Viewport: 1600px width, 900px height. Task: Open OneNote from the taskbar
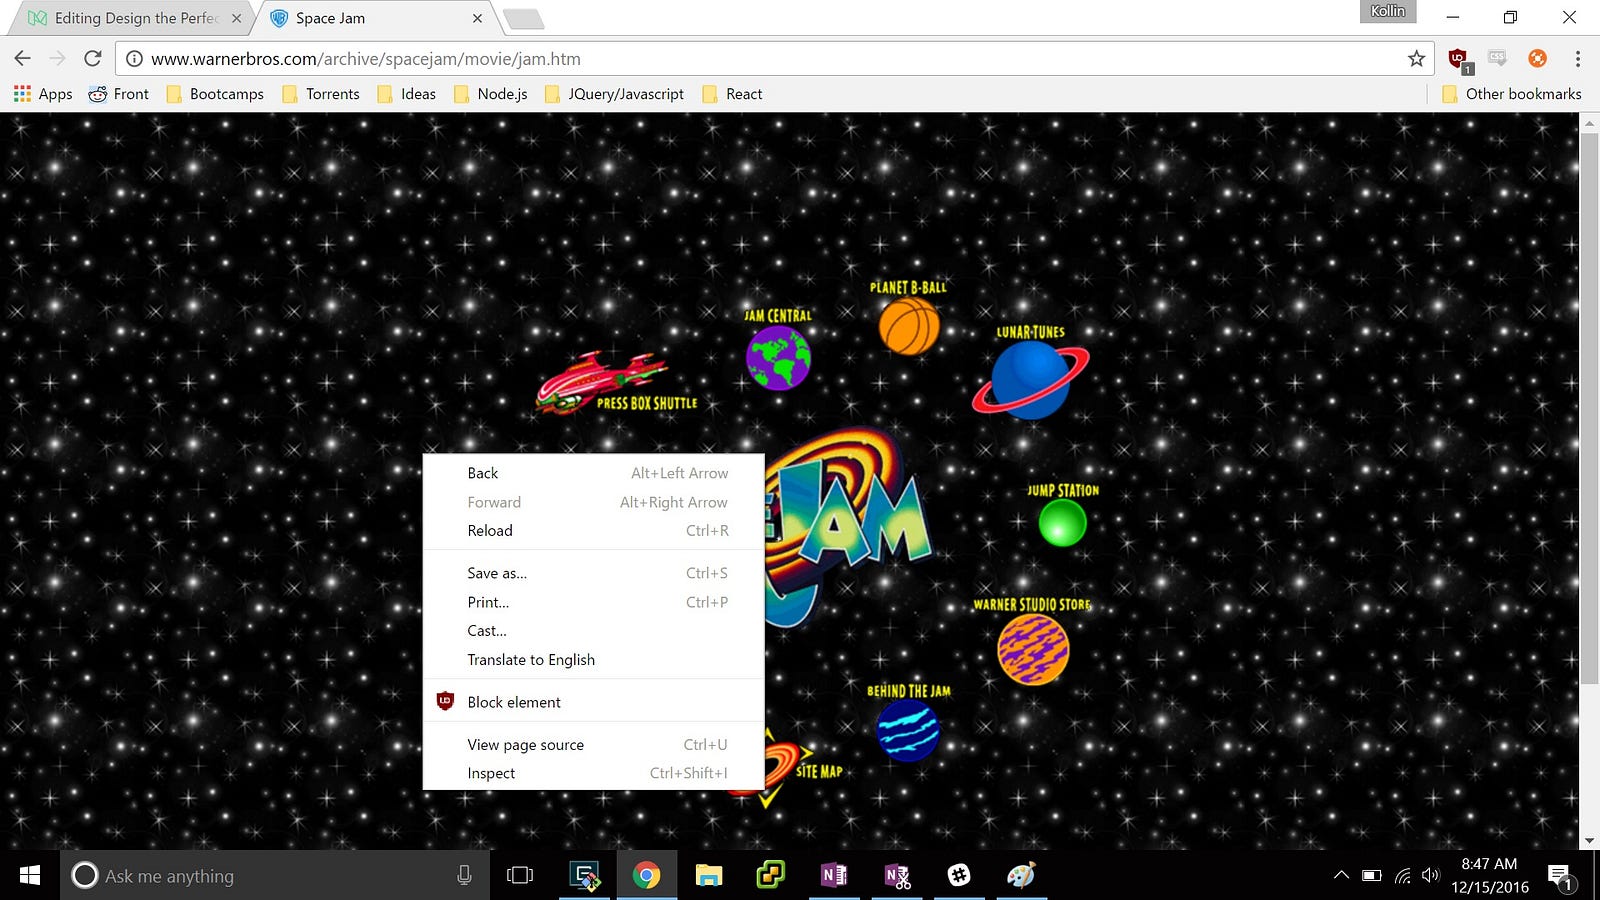coord(834,876)
